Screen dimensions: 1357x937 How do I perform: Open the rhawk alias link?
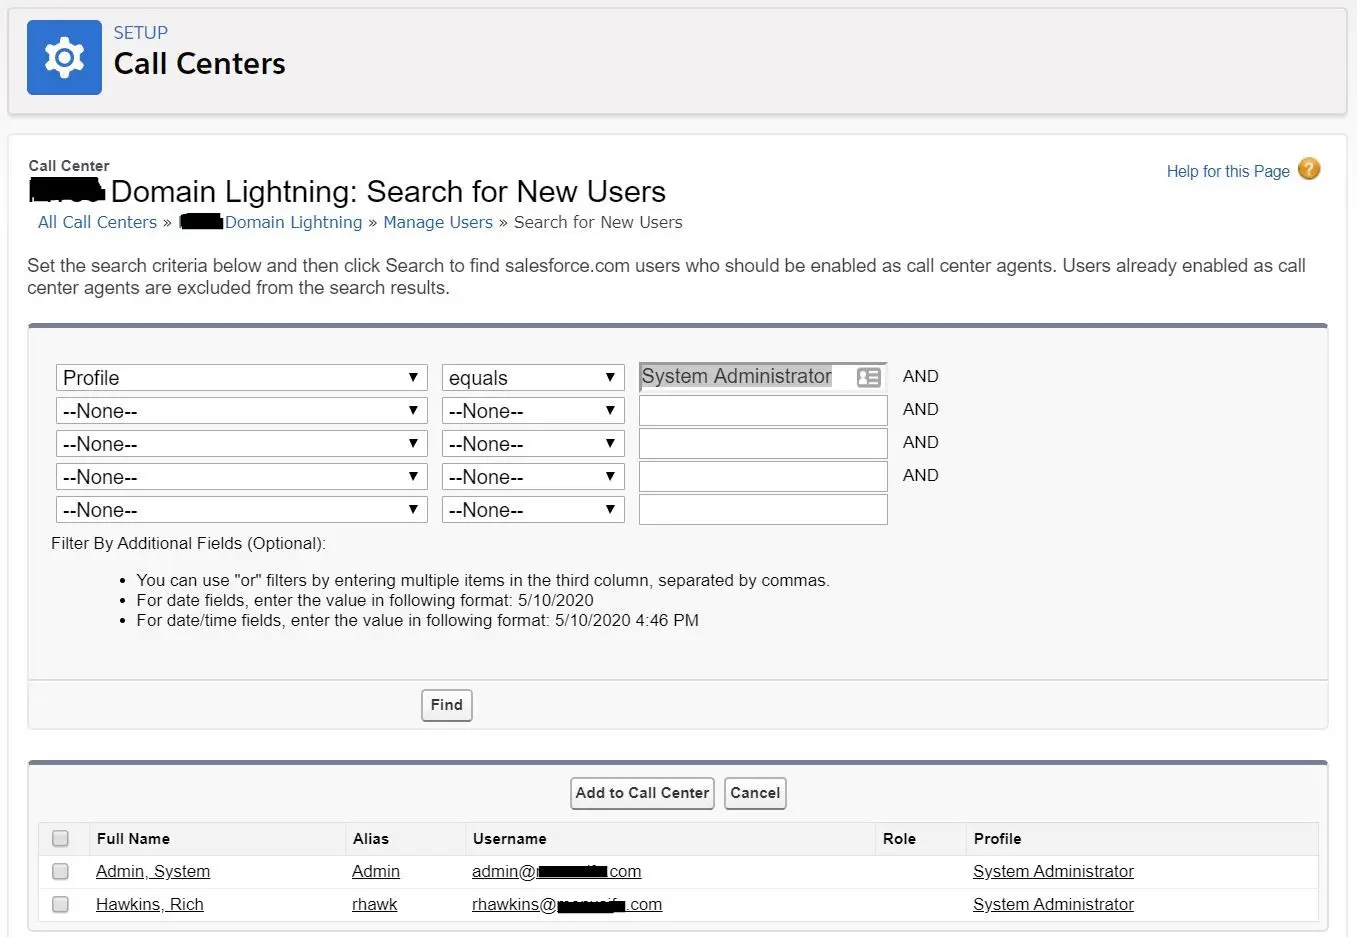[x=375, y=904]
